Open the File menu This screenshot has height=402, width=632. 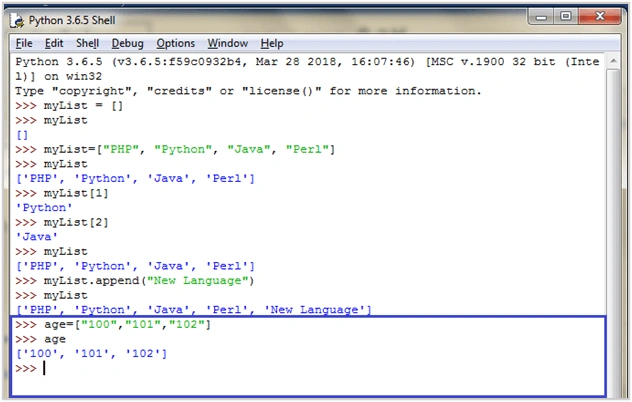click(24, 43)
